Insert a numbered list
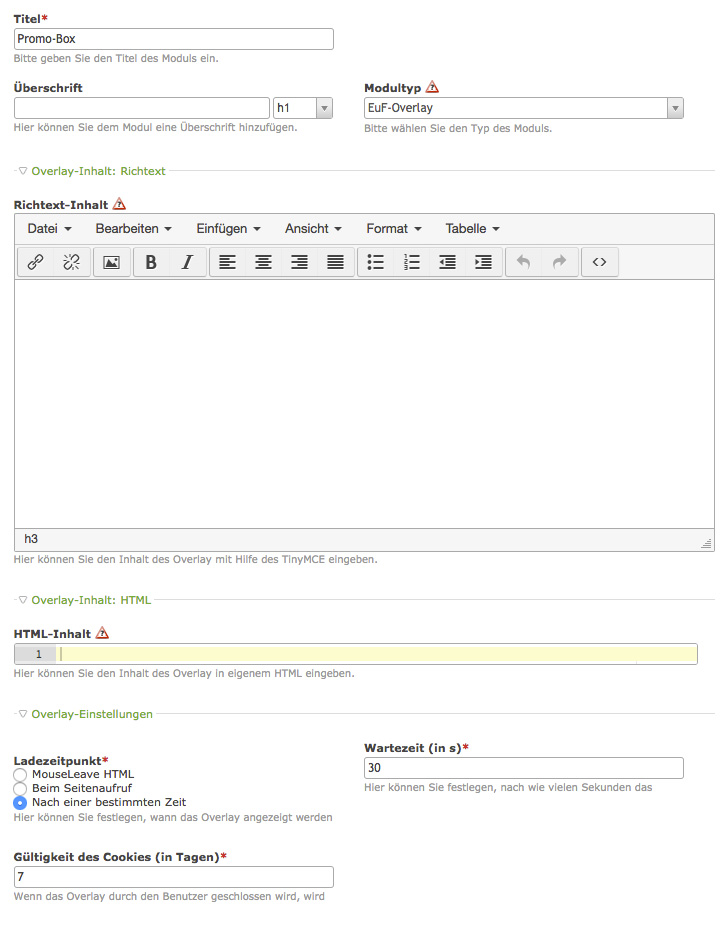Screen dimensions: 728x925 (x=412, y=262)
